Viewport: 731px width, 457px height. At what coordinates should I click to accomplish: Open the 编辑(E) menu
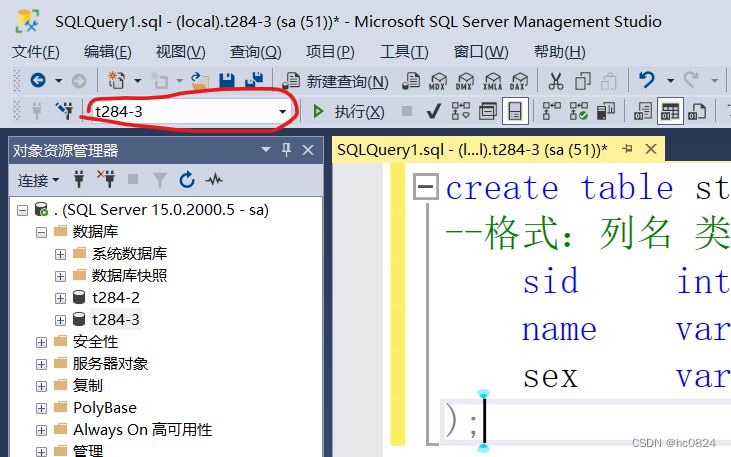tap(108, 52)
